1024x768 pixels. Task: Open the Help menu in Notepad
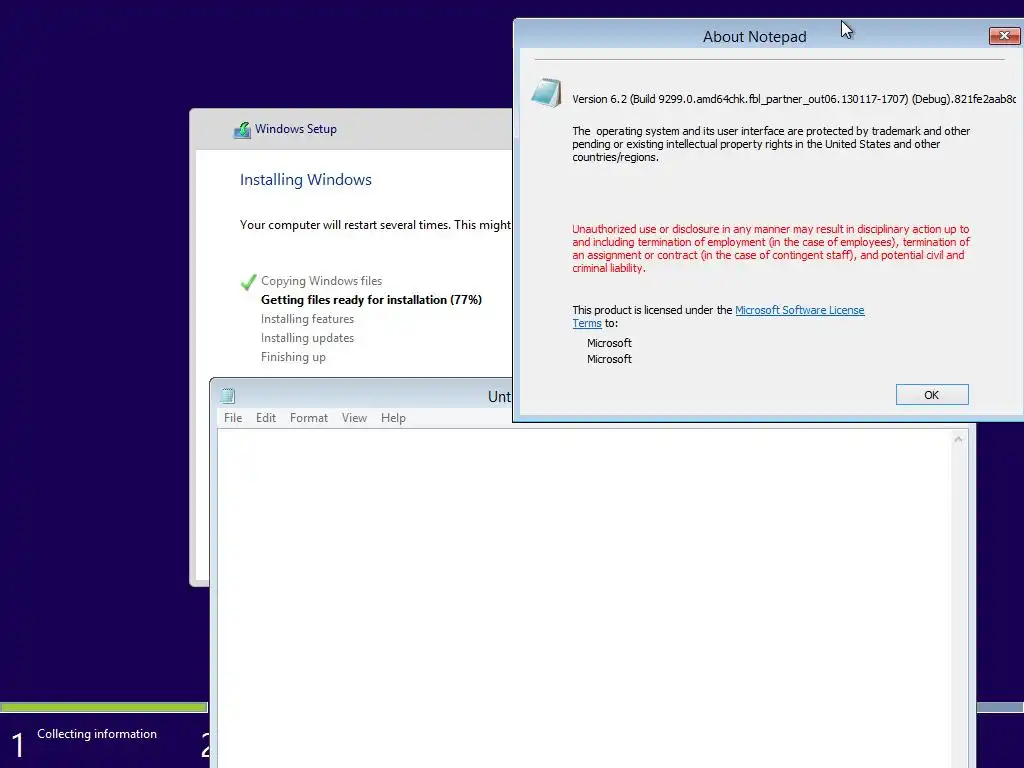pyautogui.click(x=393, y=418)
